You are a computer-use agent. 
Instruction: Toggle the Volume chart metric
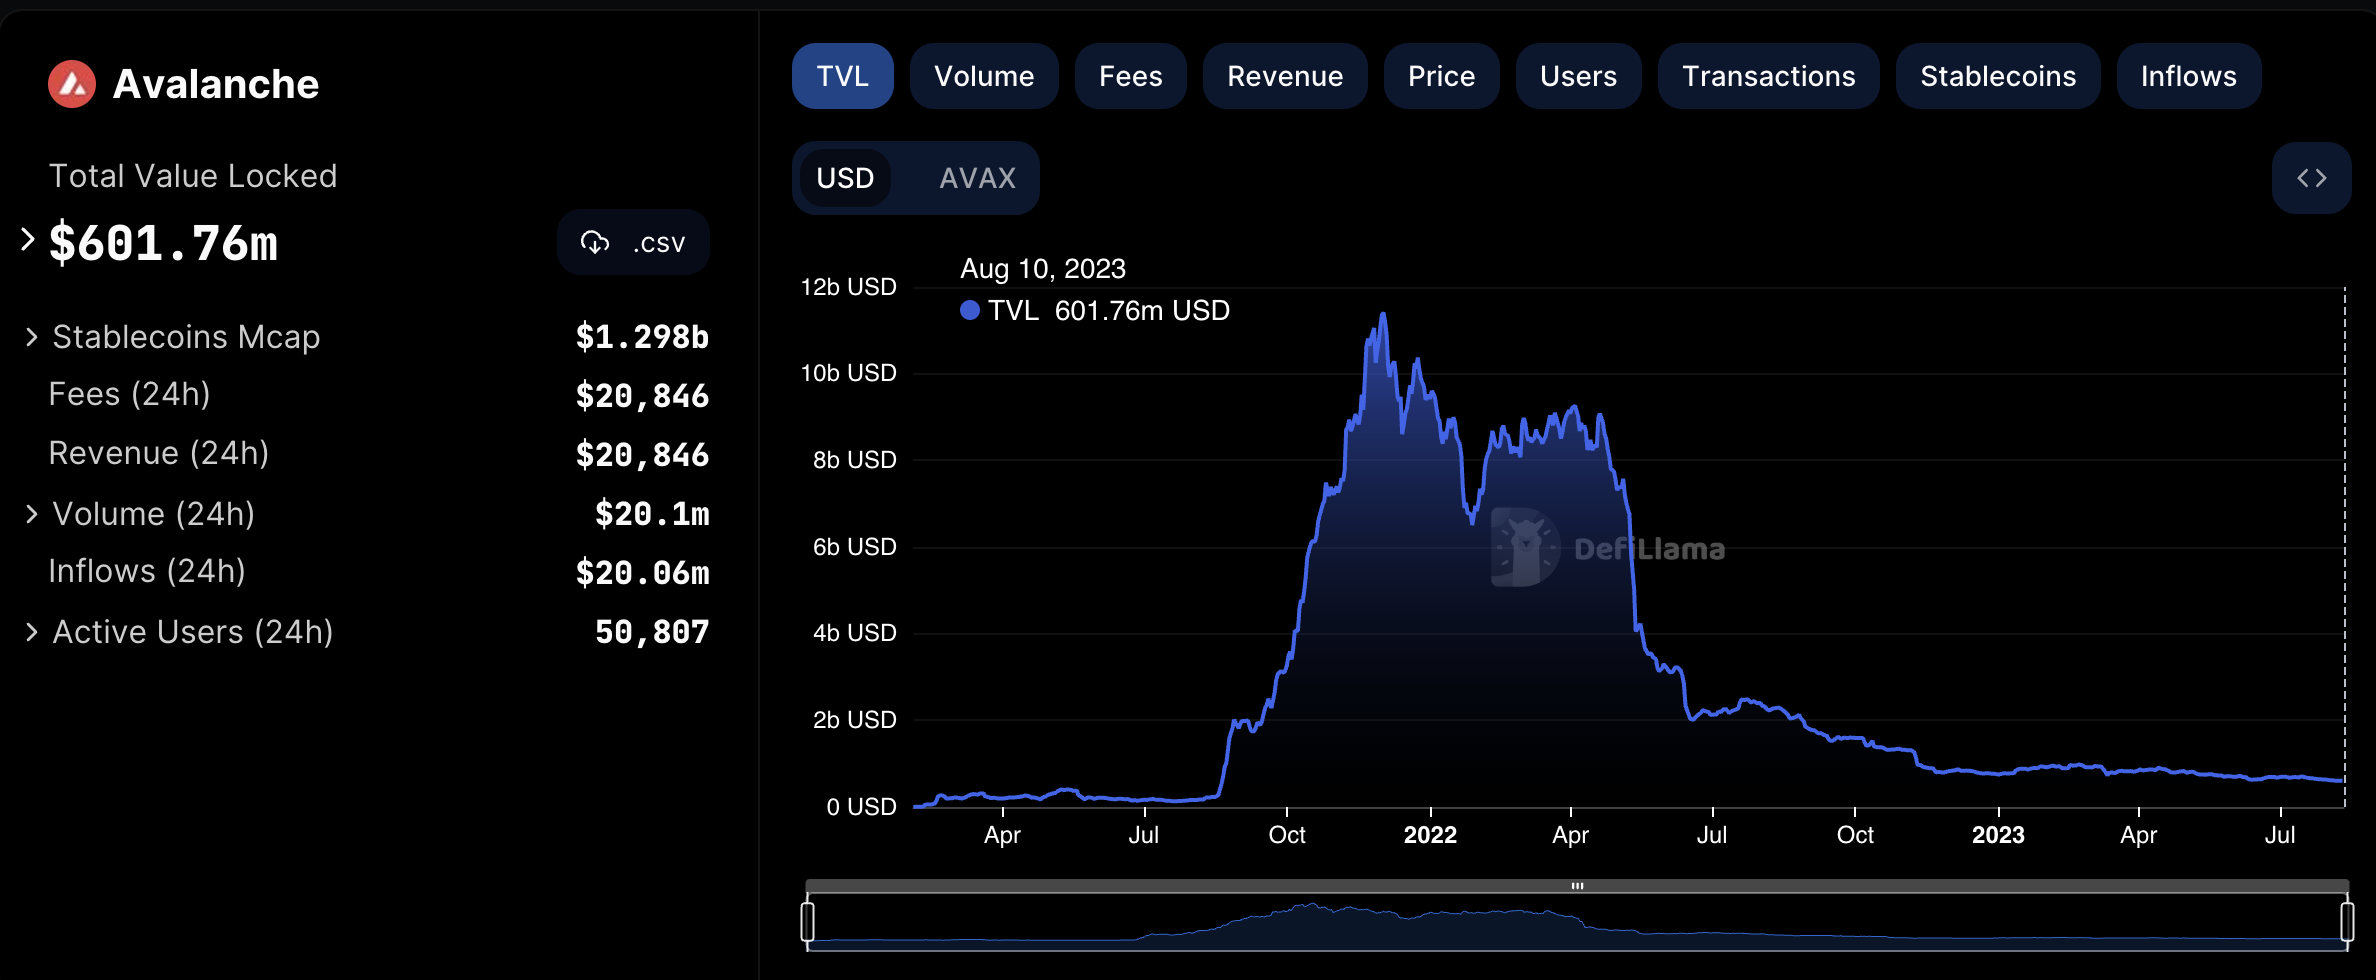point(983,76)
